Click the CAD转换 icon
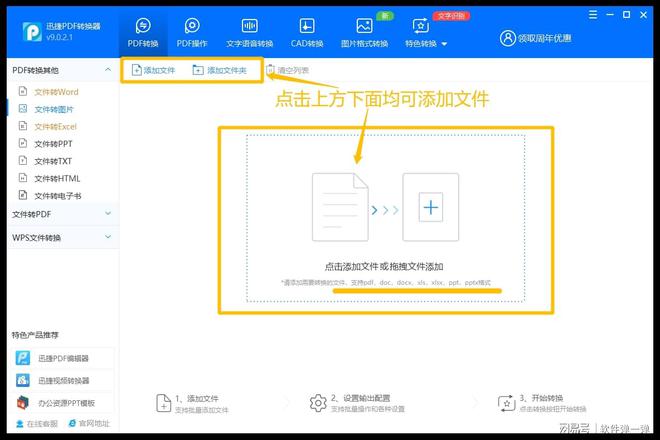Viewport: 660px width, 440px height. tap(307, 26)
